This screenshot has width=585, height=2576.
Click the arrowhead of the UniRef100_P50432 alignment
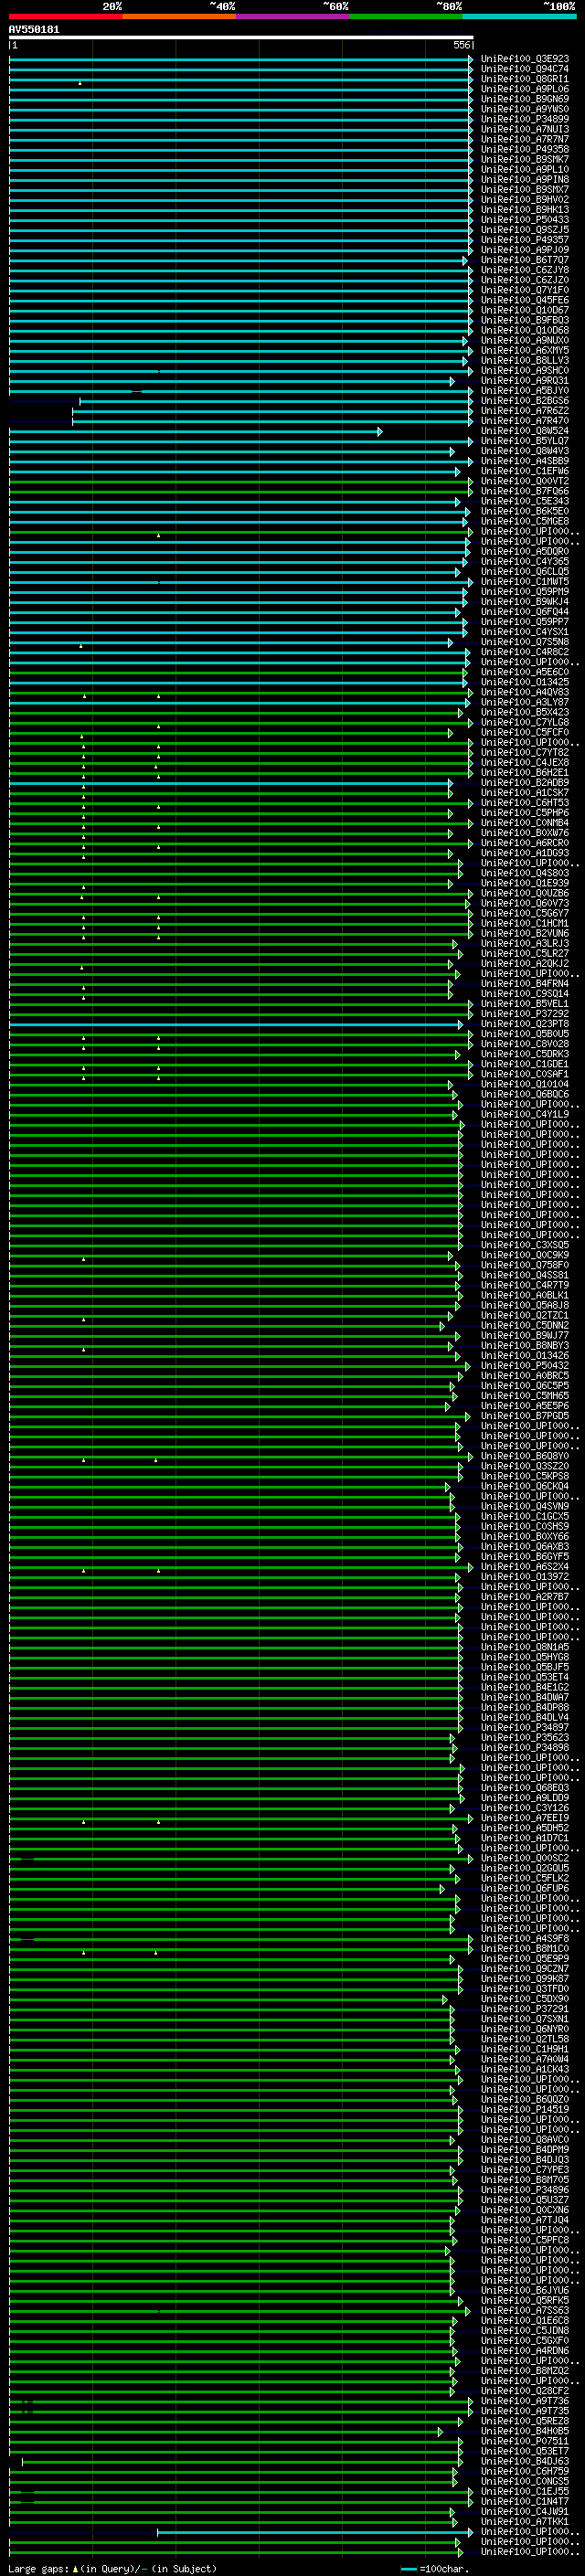click(467, 1366)
